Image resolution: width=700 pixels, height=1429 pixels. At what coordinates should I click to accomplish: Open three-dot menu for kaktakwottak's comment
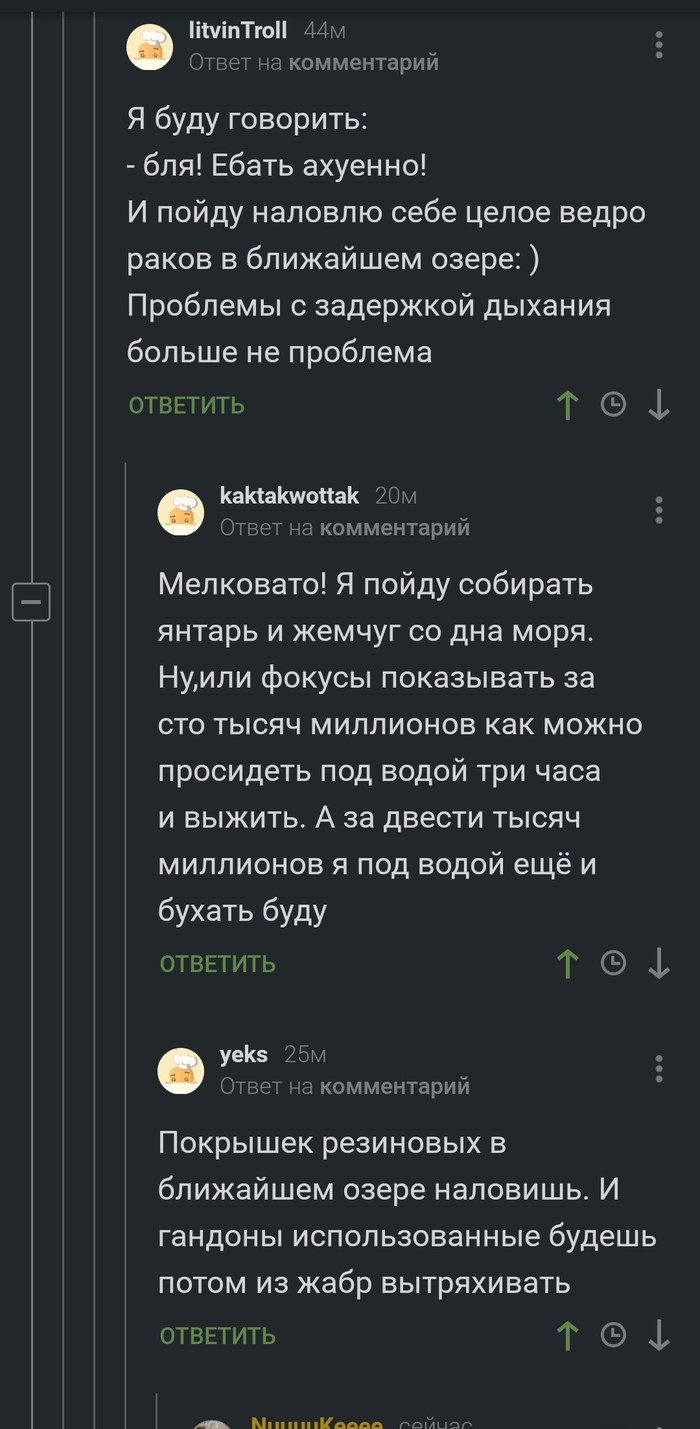[x=659, y=509]
